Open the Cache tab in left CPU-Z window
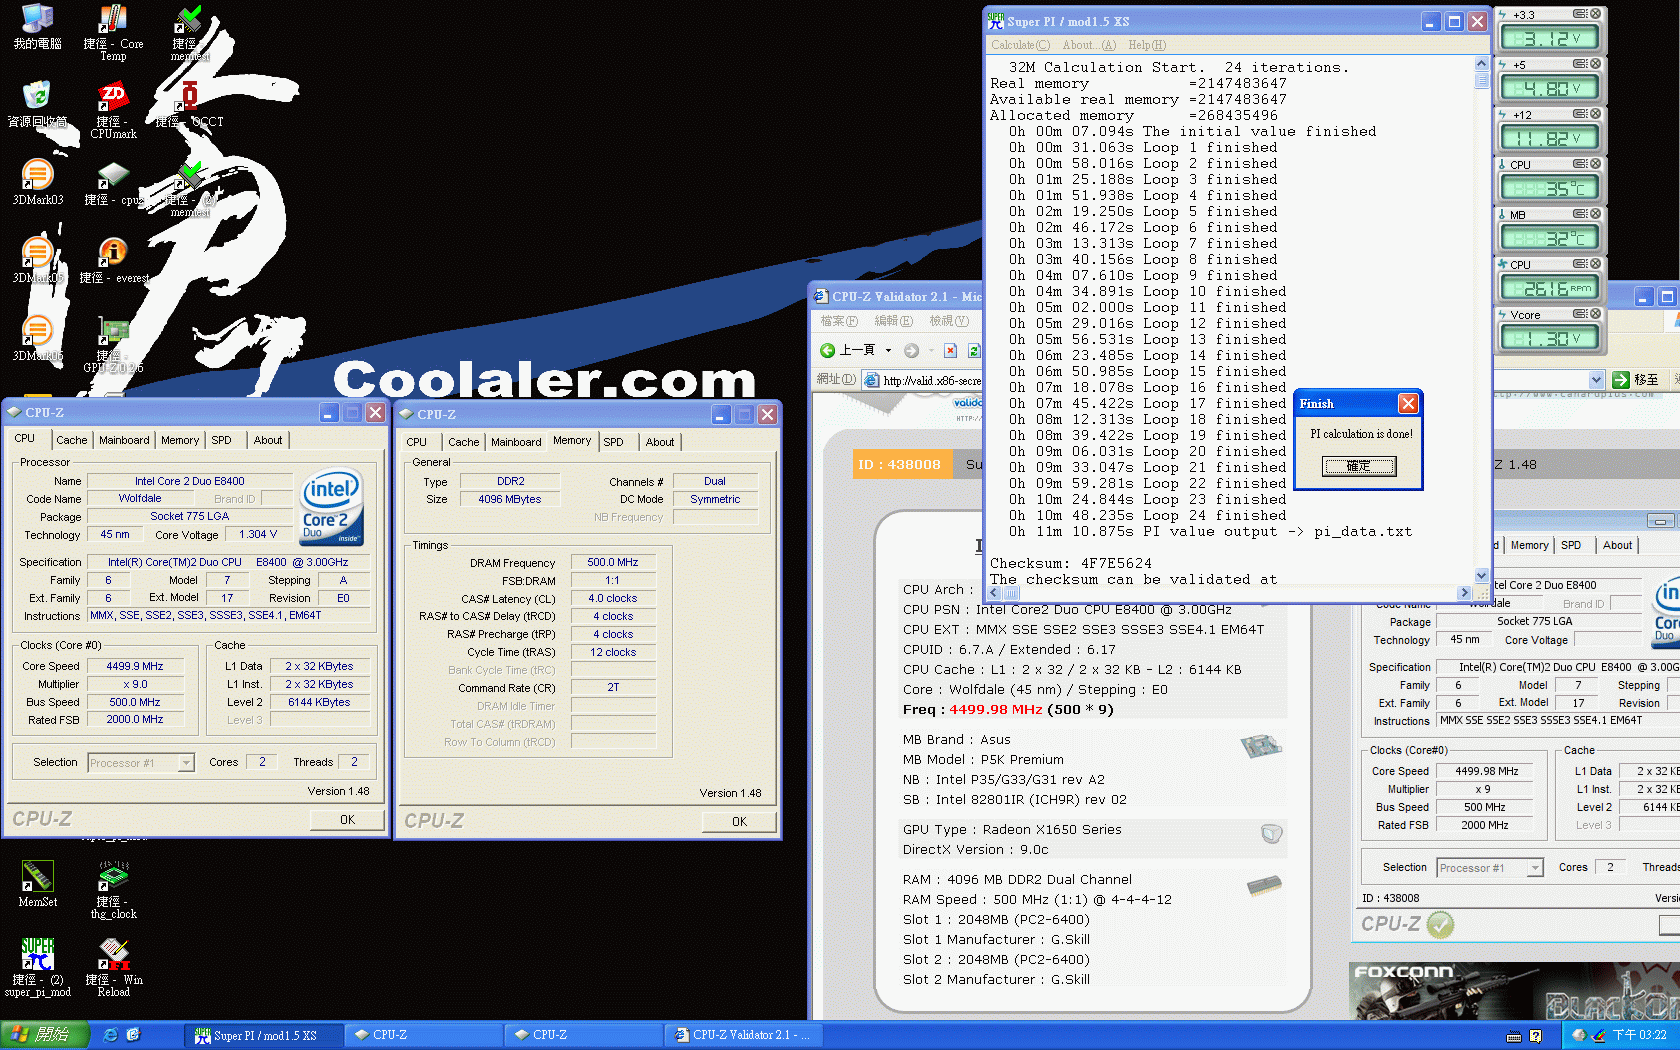The height and width of the screenshot is (1050, 1680). [x=71, y=440]
